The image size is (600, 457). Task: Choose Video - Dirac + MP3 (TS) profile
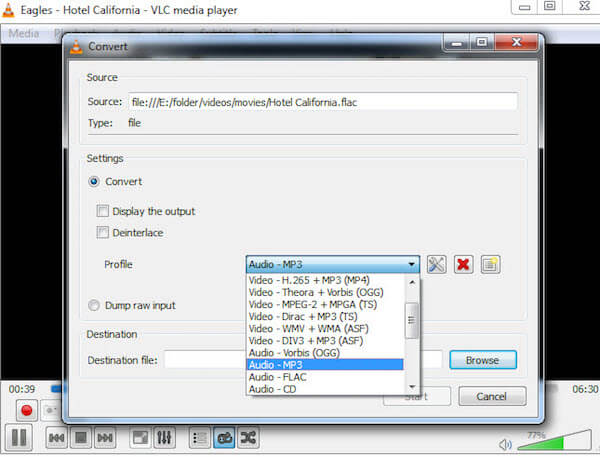(x=325, y=317)
